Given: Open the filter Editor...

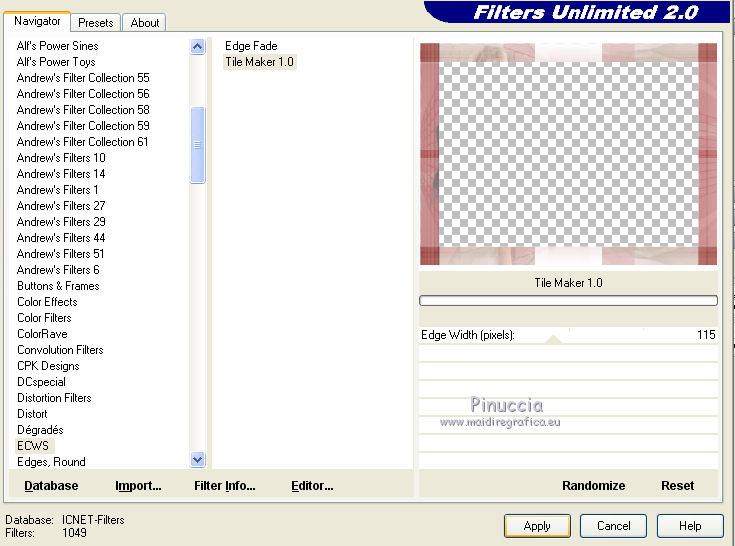Looking at the screenshot, I should (312, 486).
